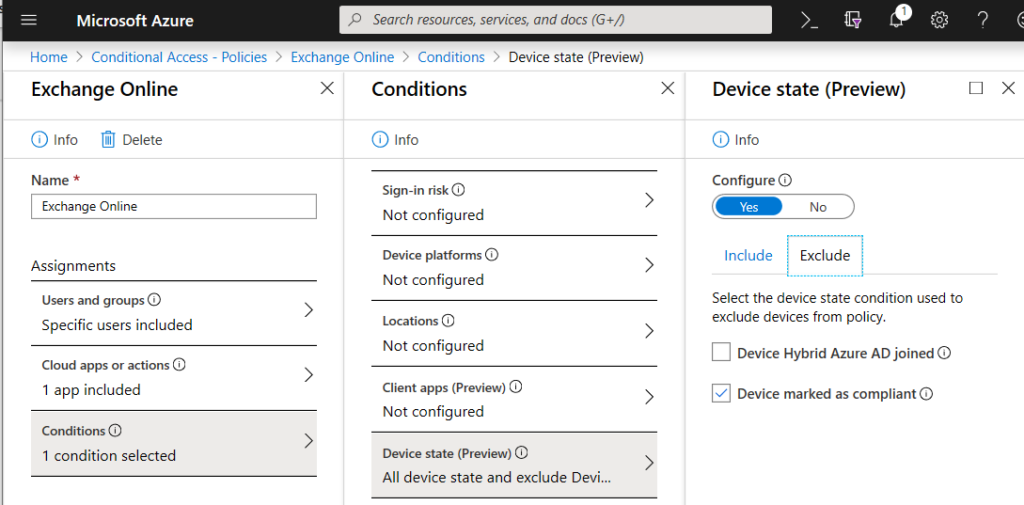The height and width of the screenshot is (505, 1024).
Task: Click 'All device state and exclude Devi...' text
Action: click(x=497, y=477)
